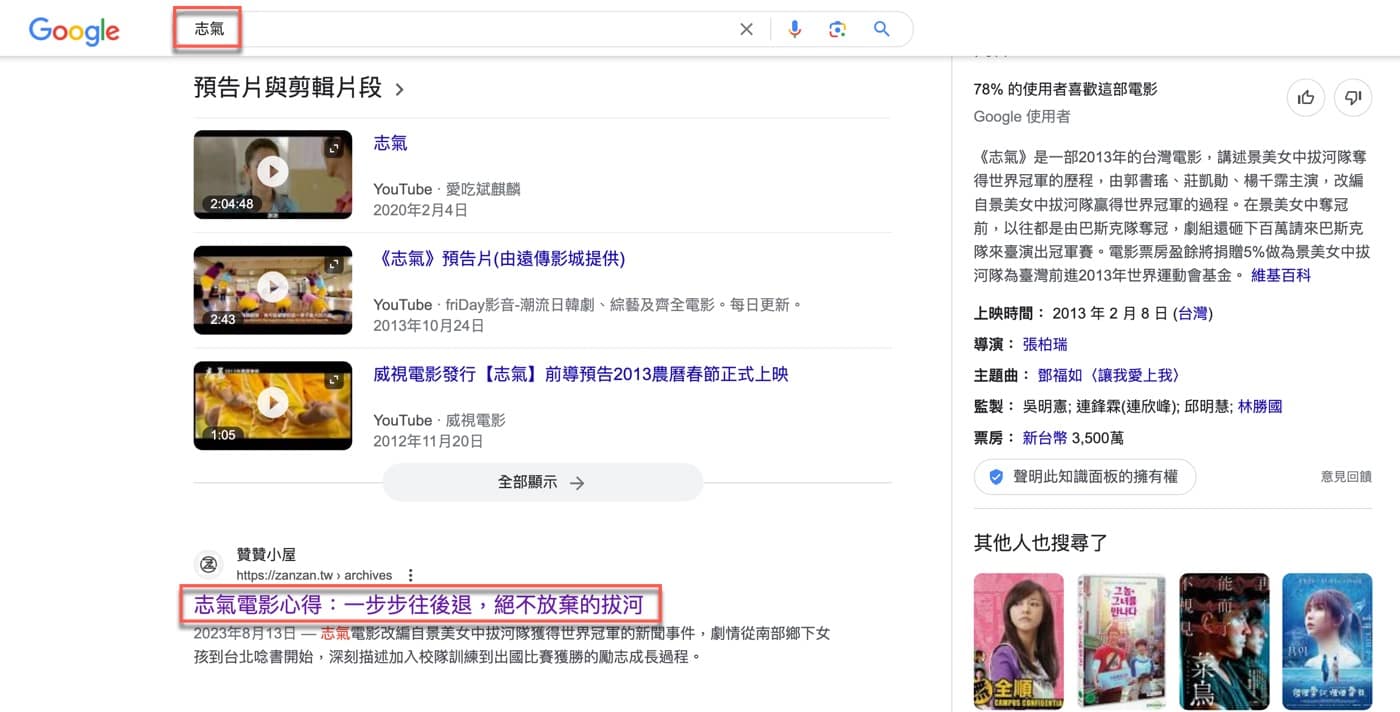1400x712 pixels.
Task: Click the video date 2013年10月24日
Action: [428, 326]
